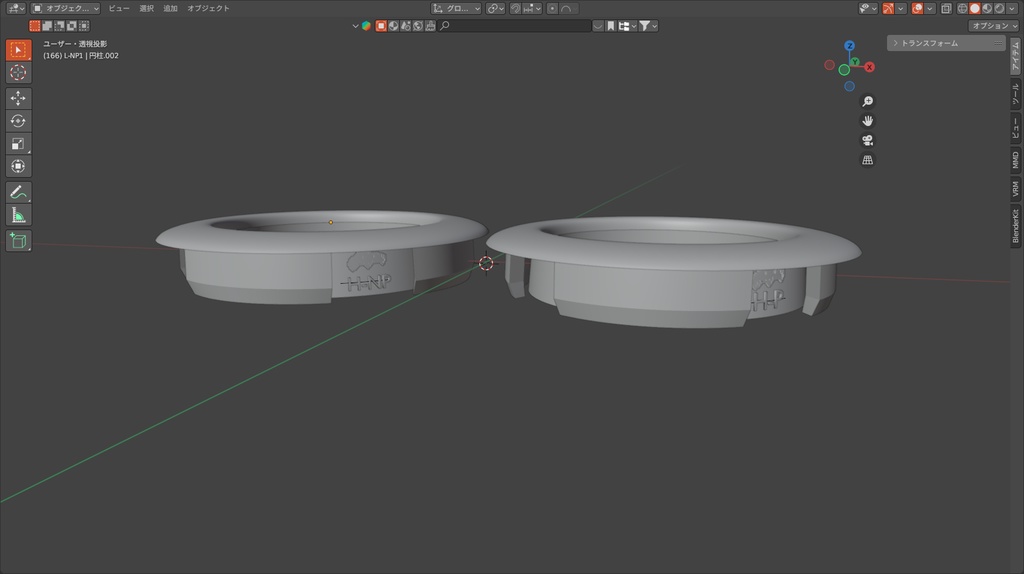The image size is (1024, 574).
Task: Select the Select Box tool
Action: click(18, 50)
